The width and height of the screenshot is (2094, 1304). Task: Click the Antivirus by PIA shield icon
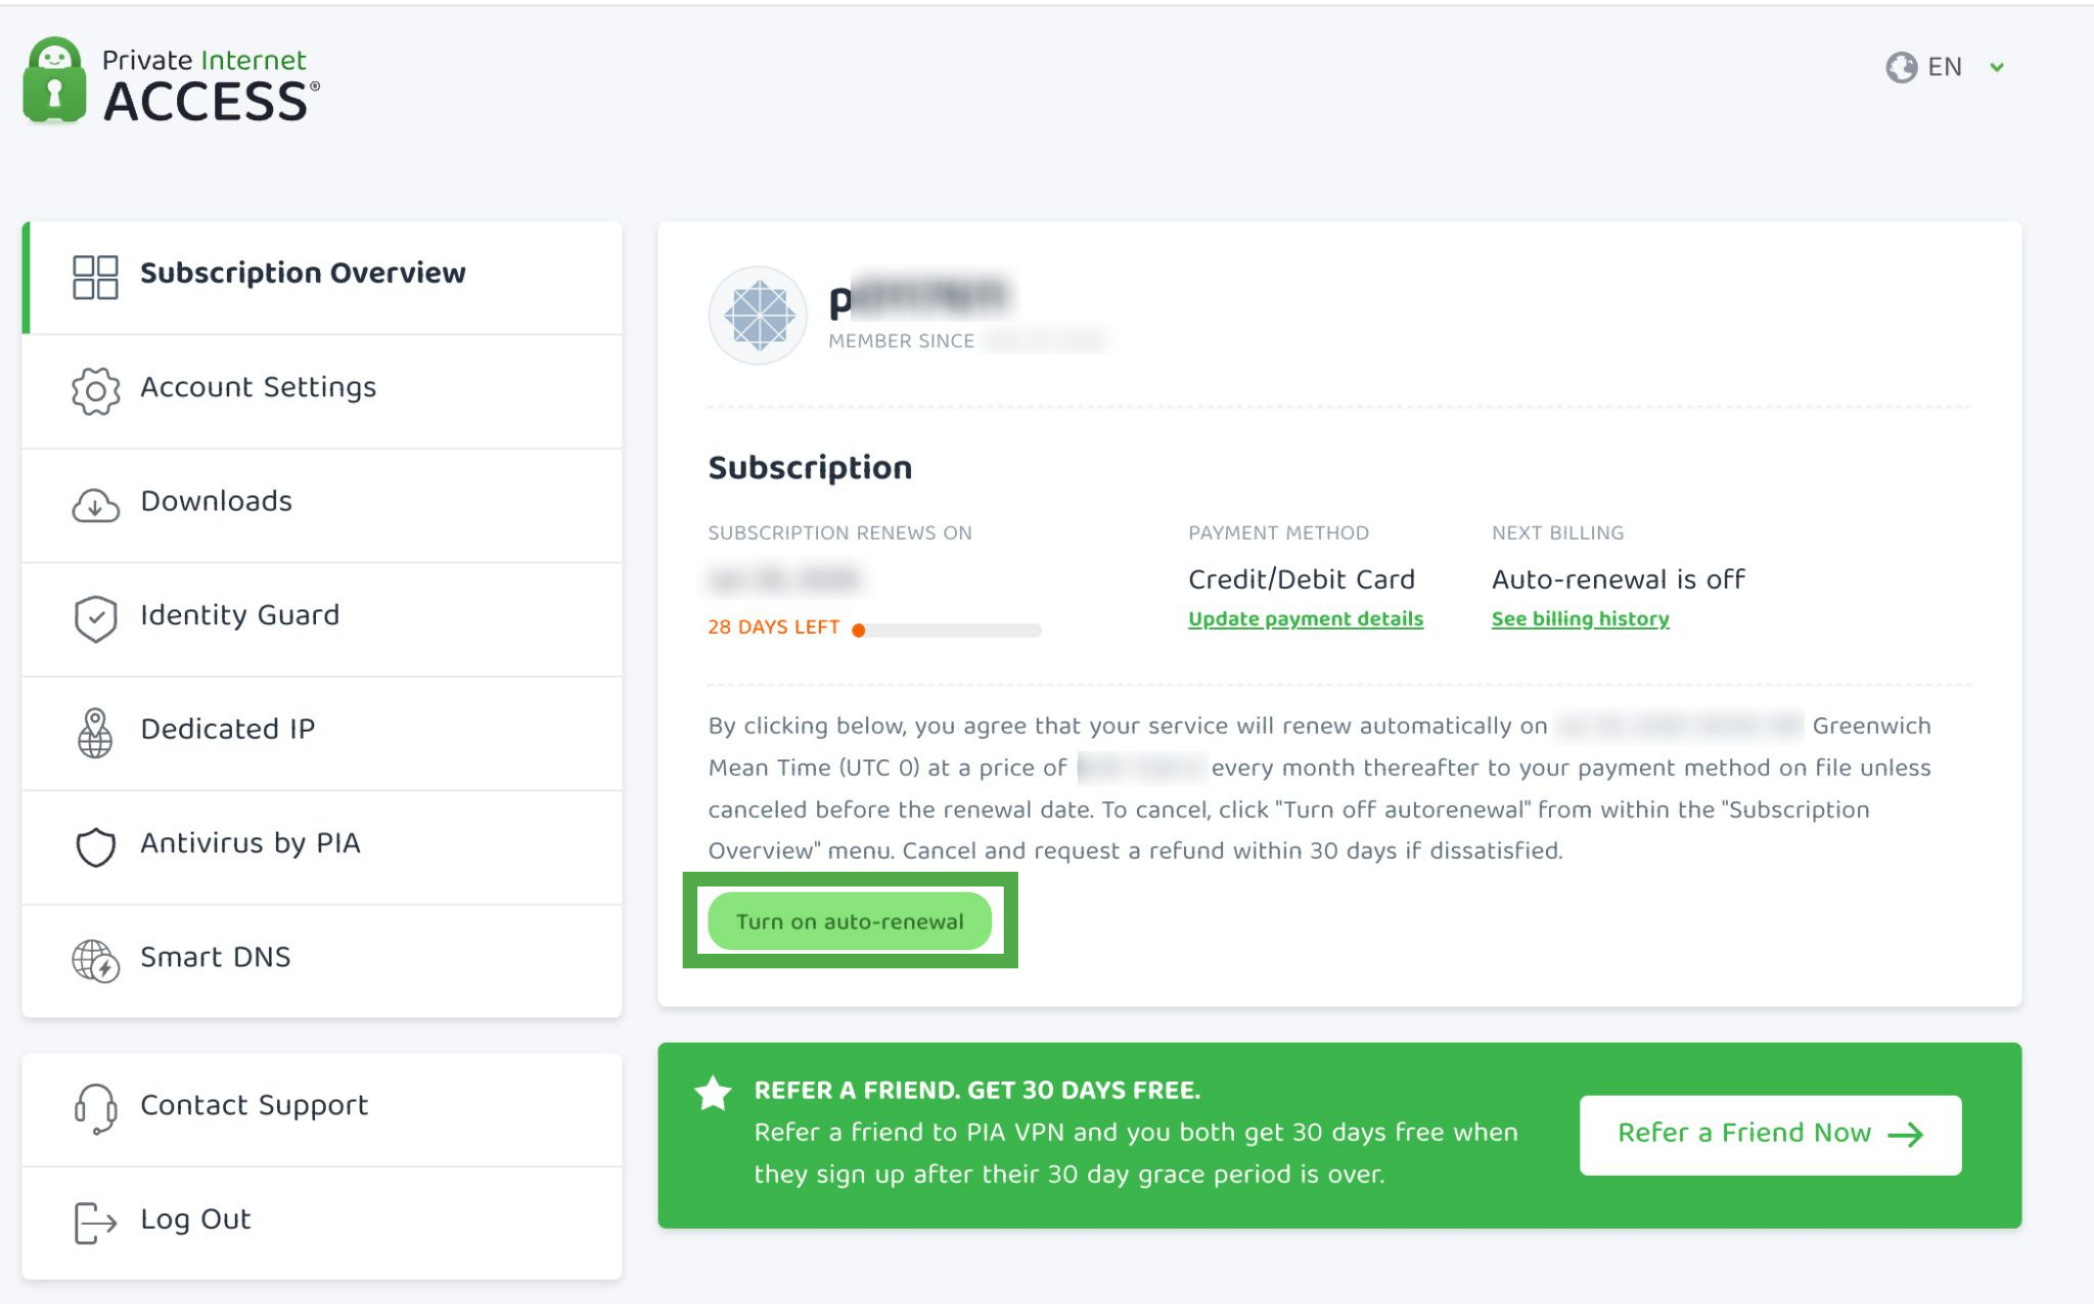(x=95, y=847)
